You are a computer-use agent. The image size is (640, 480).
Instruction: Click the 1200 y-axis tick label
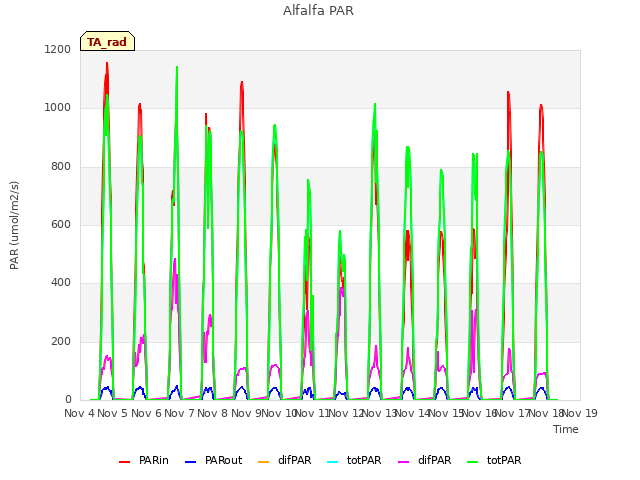pos(58,49)
